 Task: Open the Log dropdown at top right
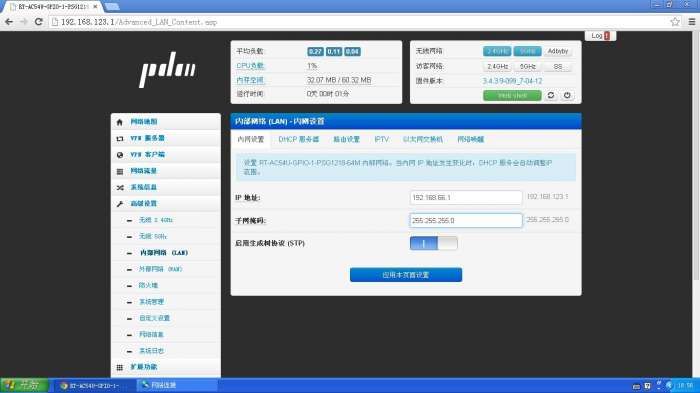(x=600, y=36)
